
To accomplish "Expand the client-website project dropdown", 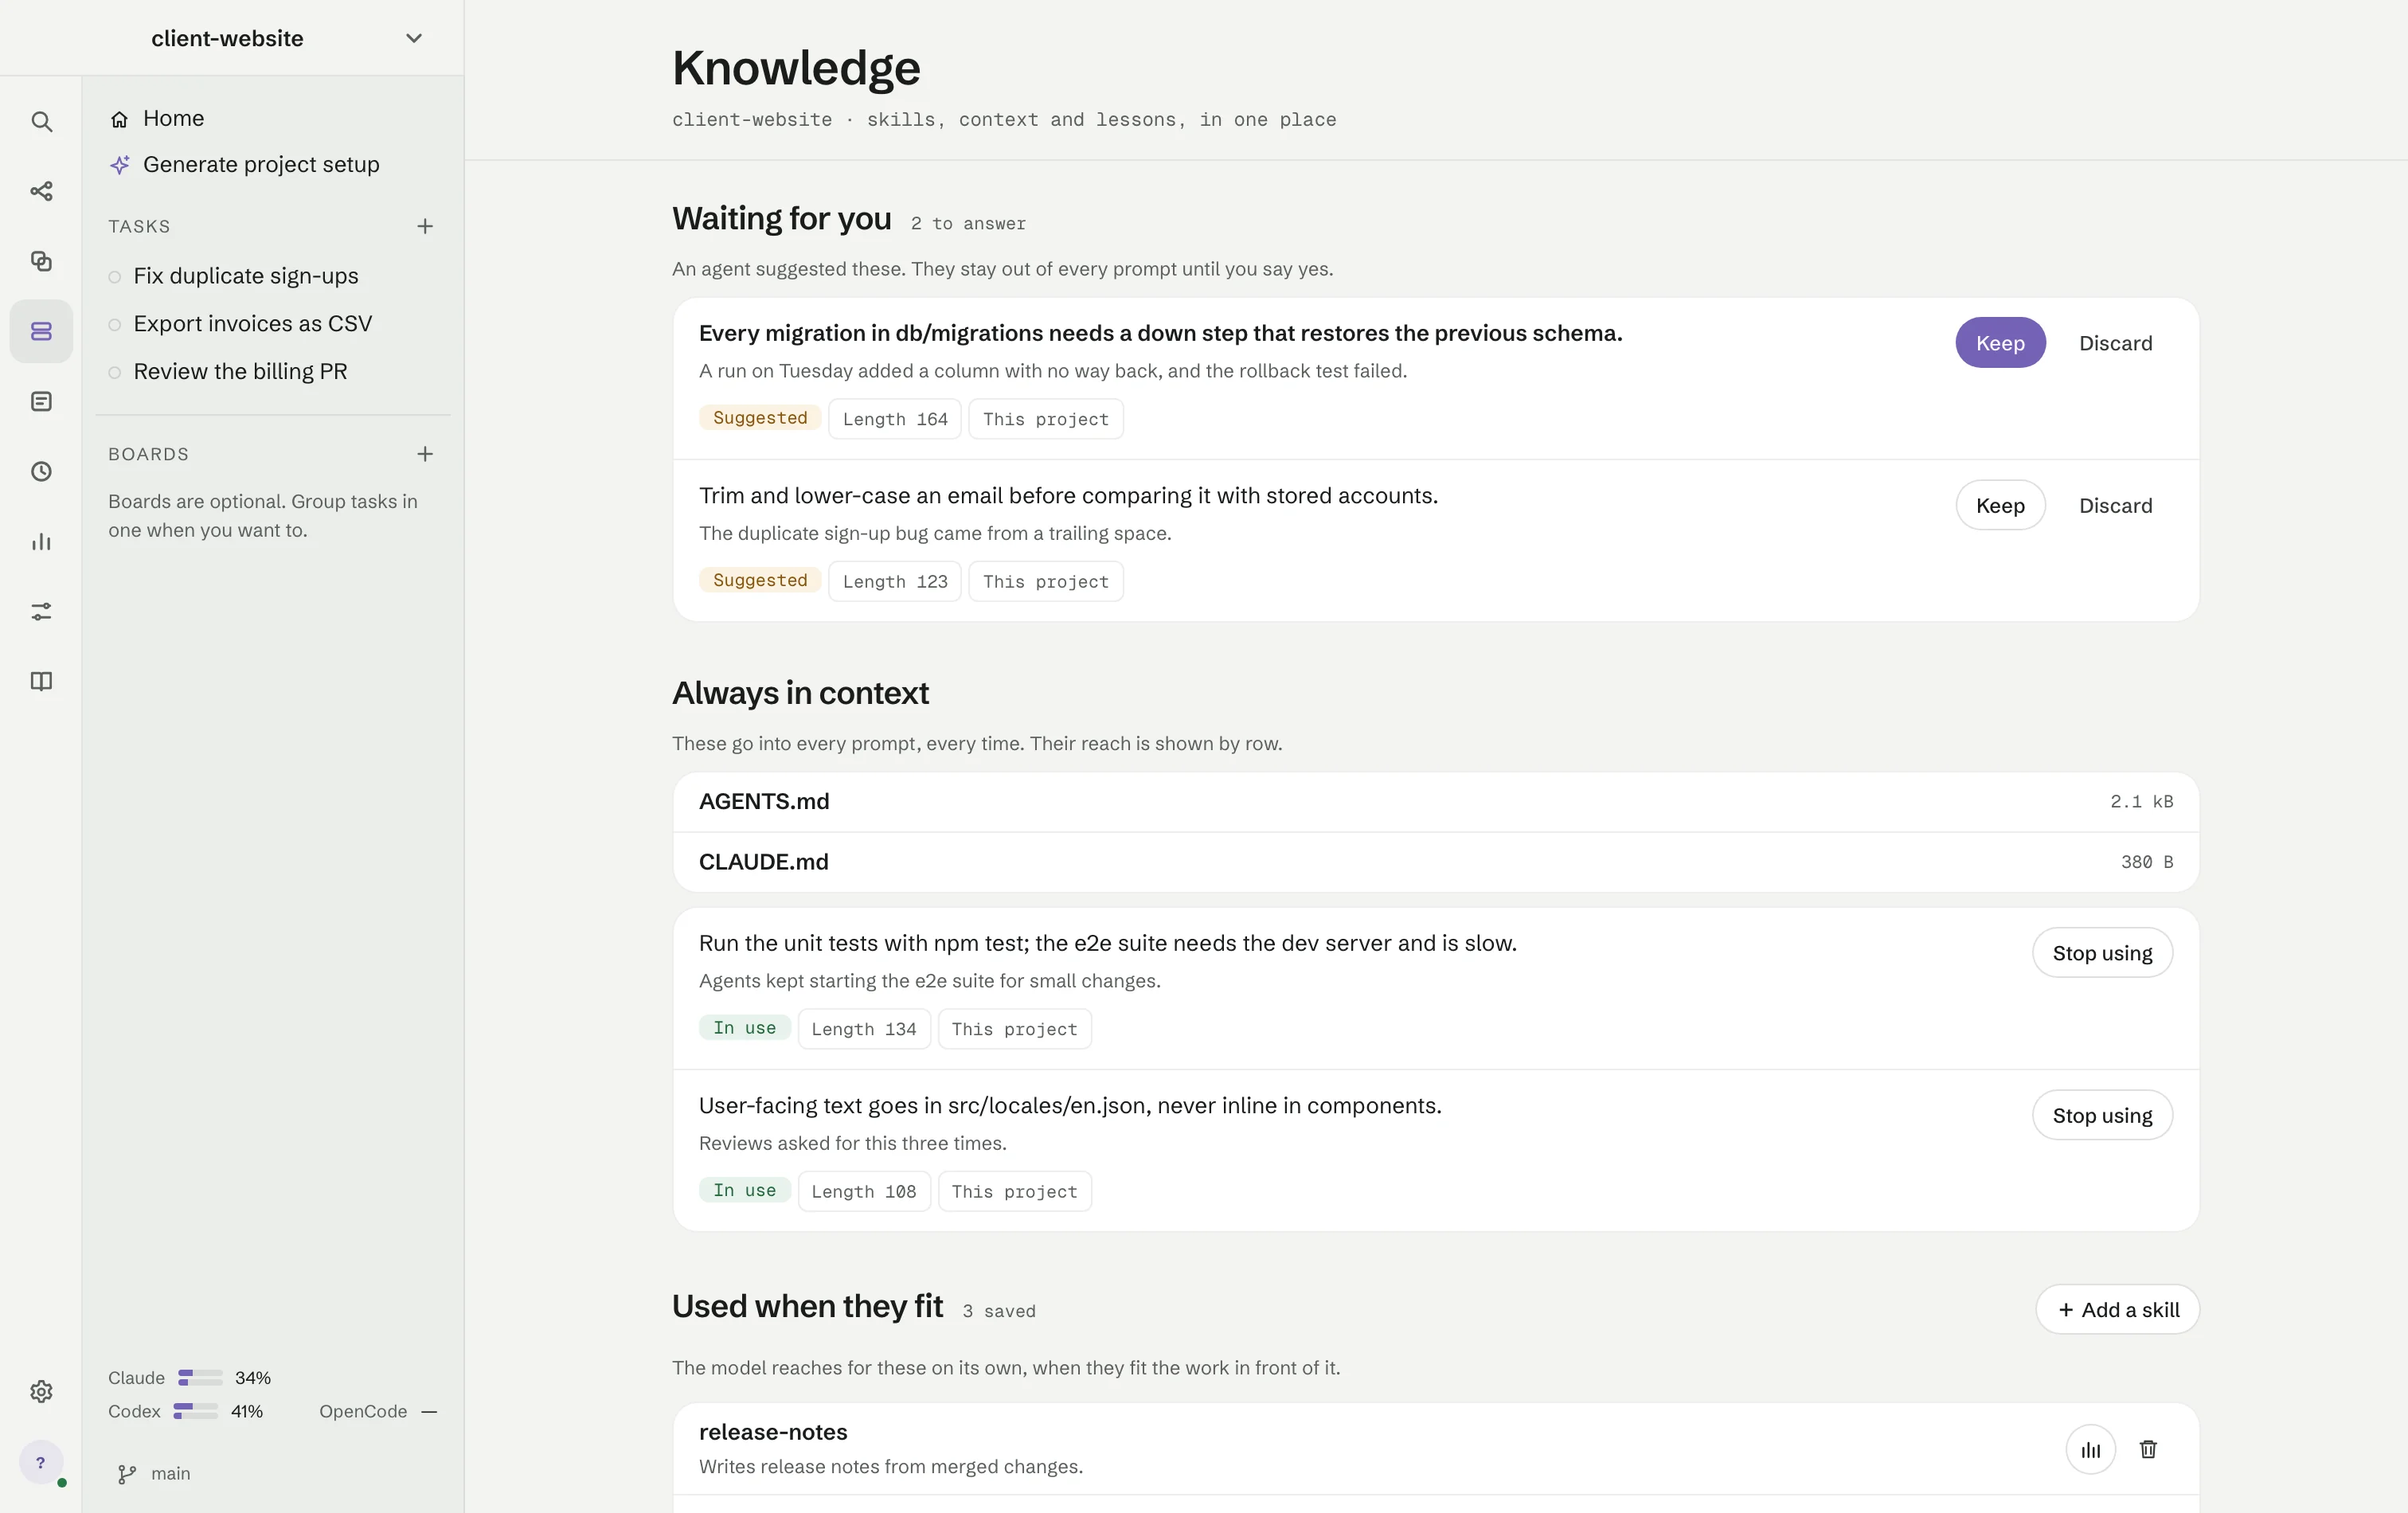I will click(x=413, y=38).
